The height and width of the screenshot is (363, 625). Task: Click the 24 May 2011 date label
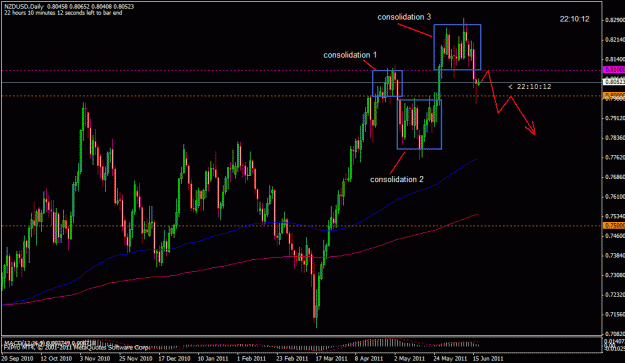pos(450,358)
